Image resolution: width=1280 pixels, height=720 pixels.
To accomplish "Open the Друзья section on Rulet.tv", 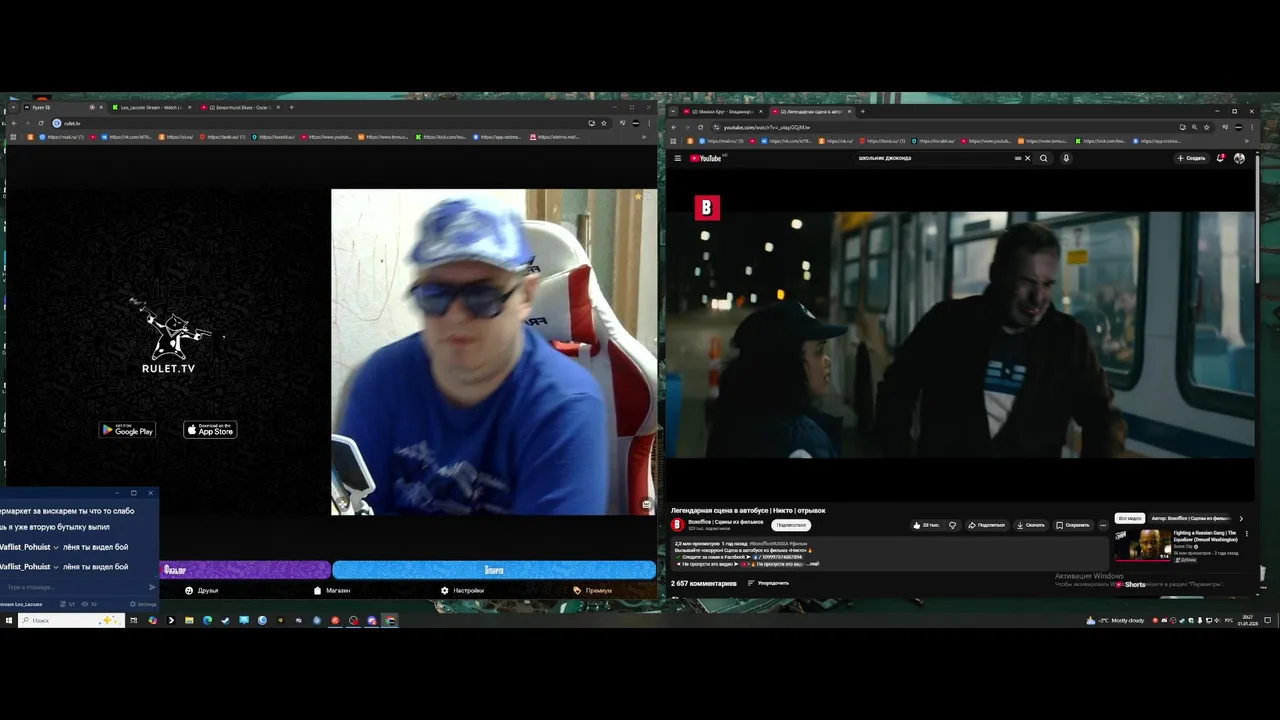I will (201, 591).
